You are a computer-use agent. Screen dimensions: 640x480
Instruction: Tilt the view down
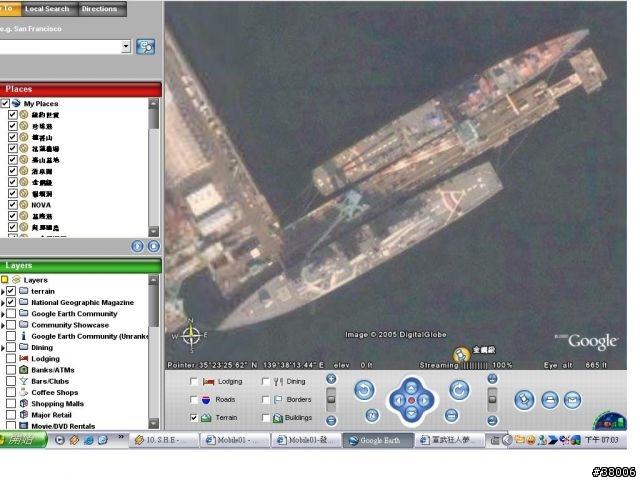pos(493,420)
